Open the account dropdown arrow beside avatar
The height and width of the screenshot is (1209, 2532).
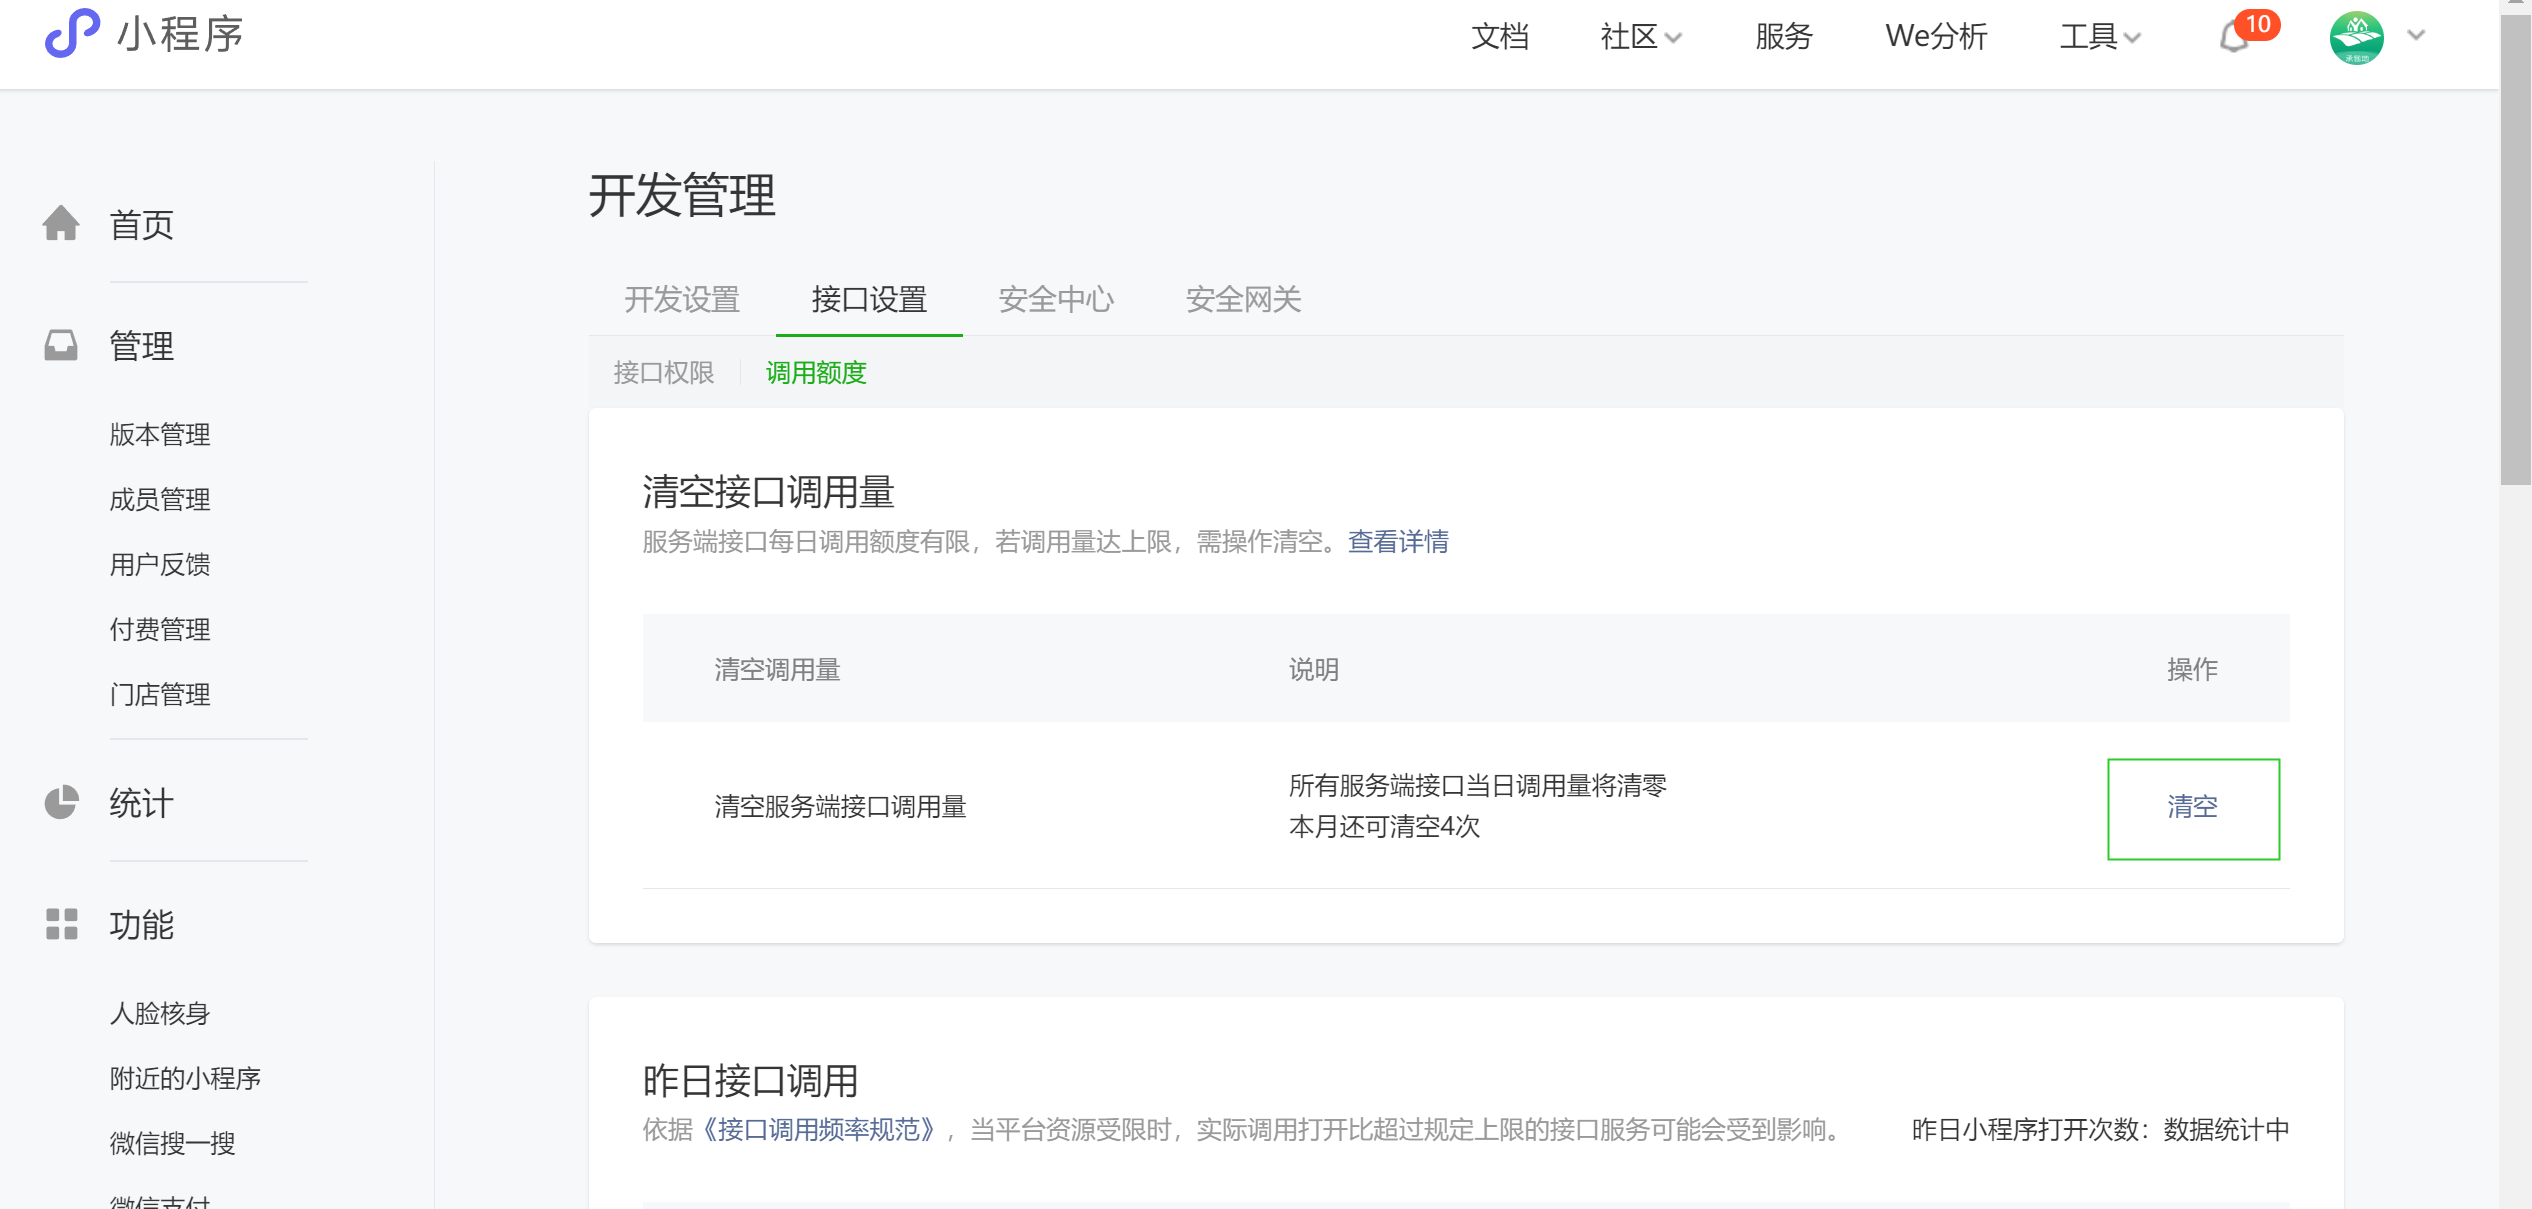pyautogui.click(x=2417, y=36)
